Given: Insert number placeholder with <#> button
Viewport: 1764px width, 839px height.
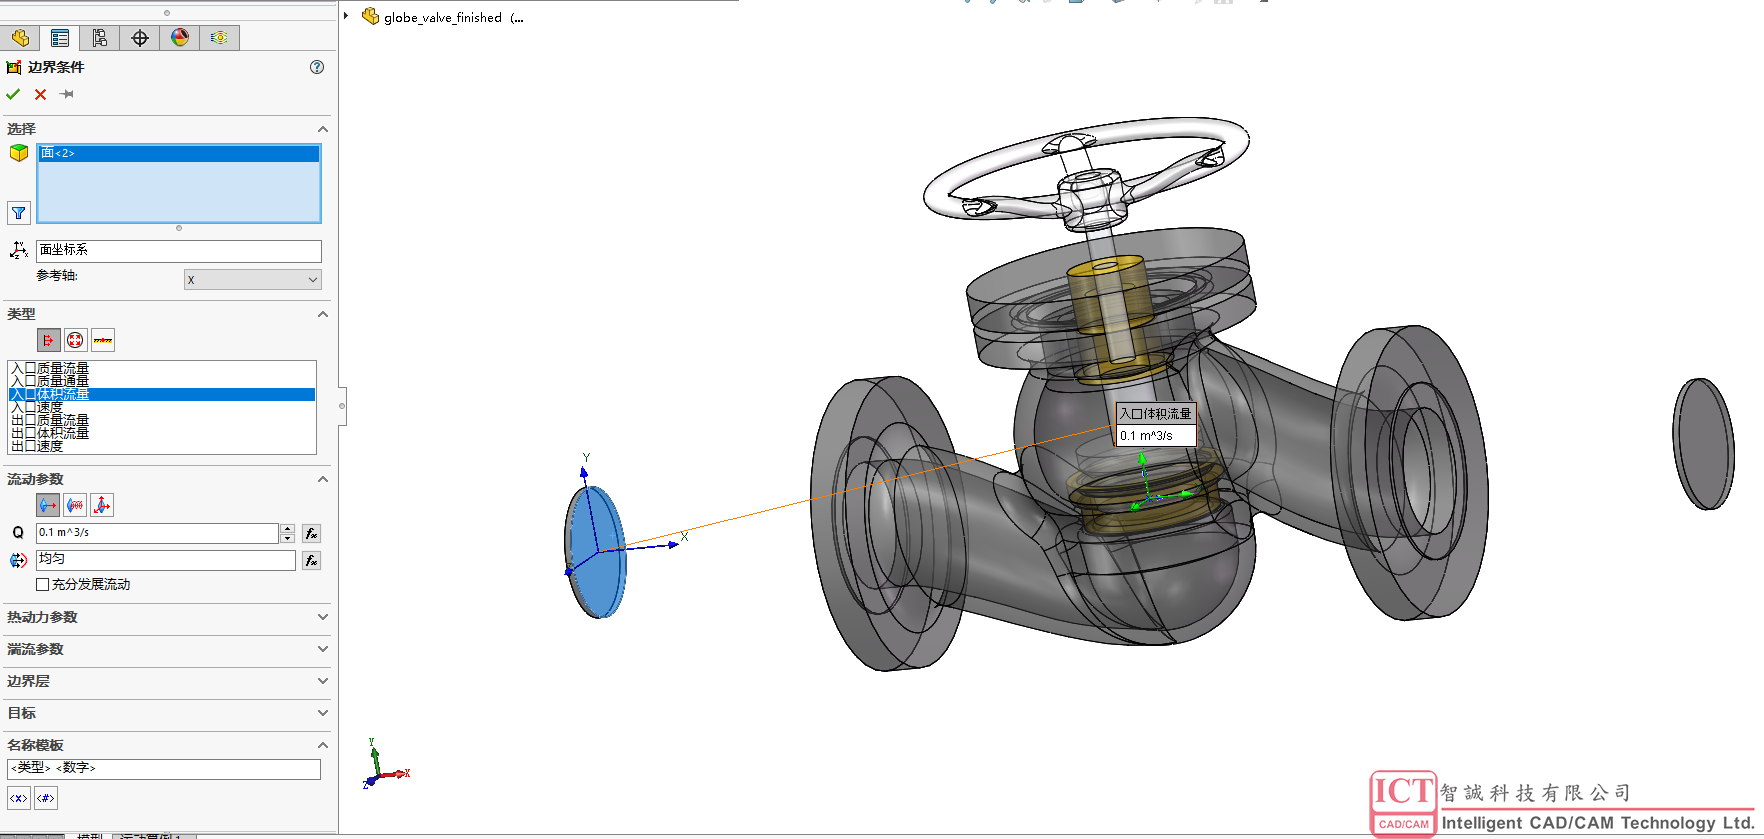Looking at the screenshot, I should click(x=46, y=798).
